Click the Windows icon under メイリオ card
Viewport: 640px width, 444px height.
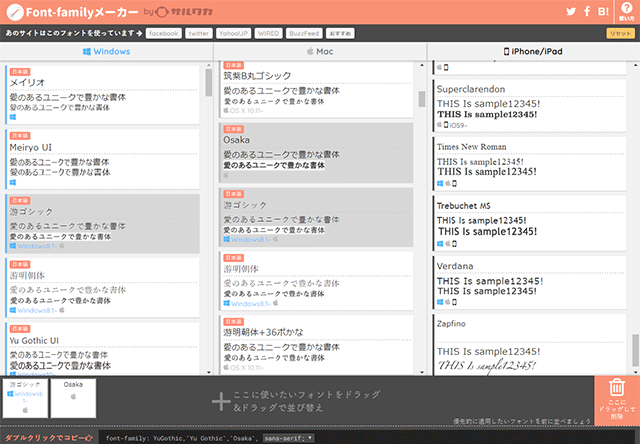point(13,117)
